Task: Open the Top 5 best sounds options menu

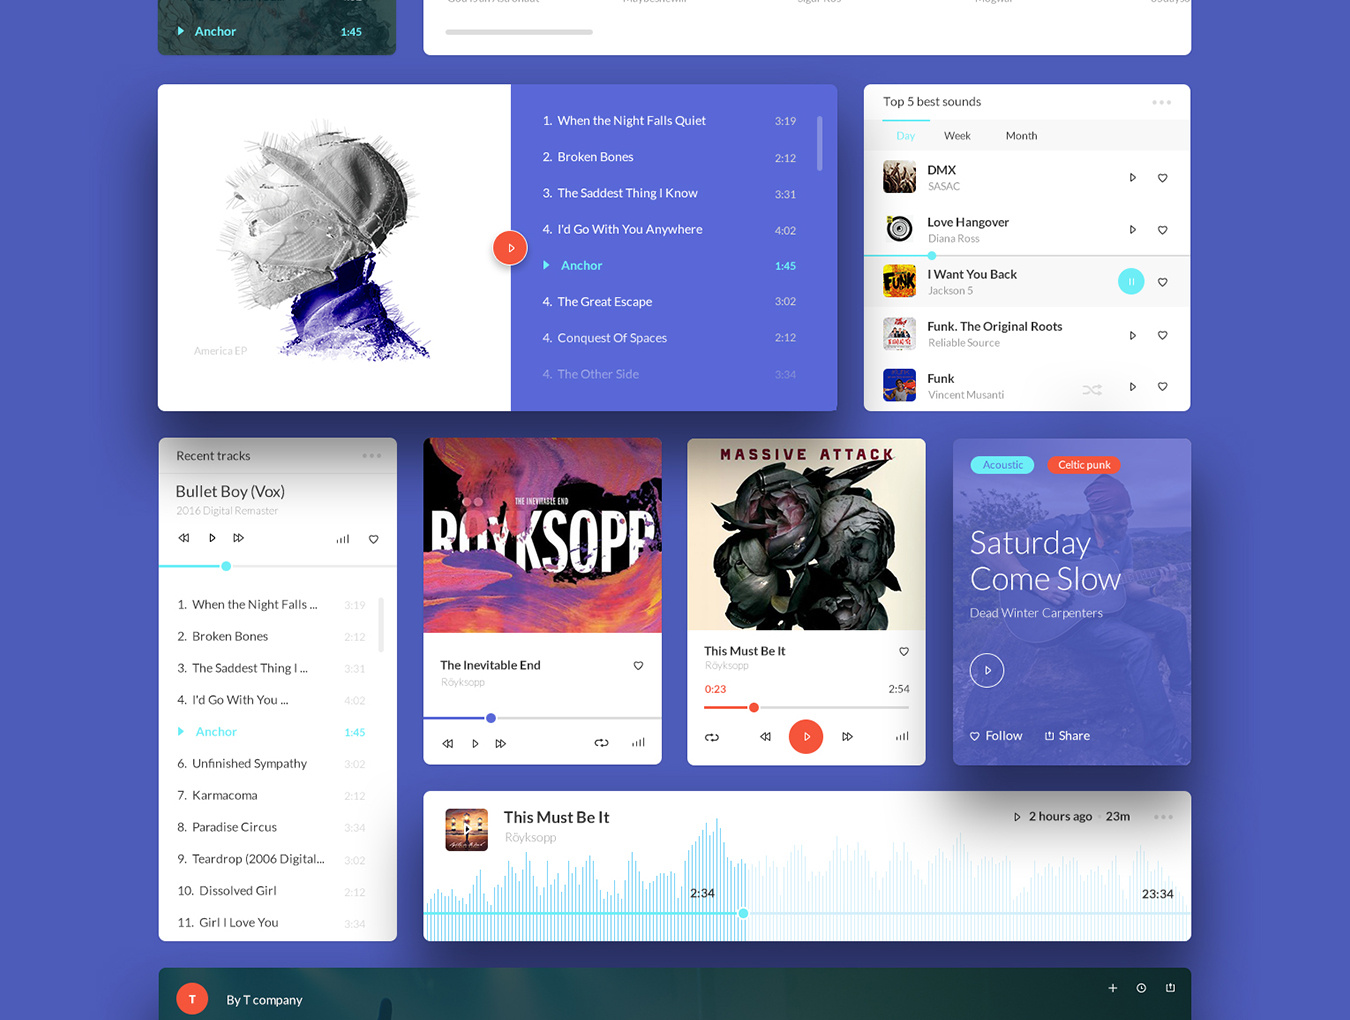Action: pos(1161,102)
